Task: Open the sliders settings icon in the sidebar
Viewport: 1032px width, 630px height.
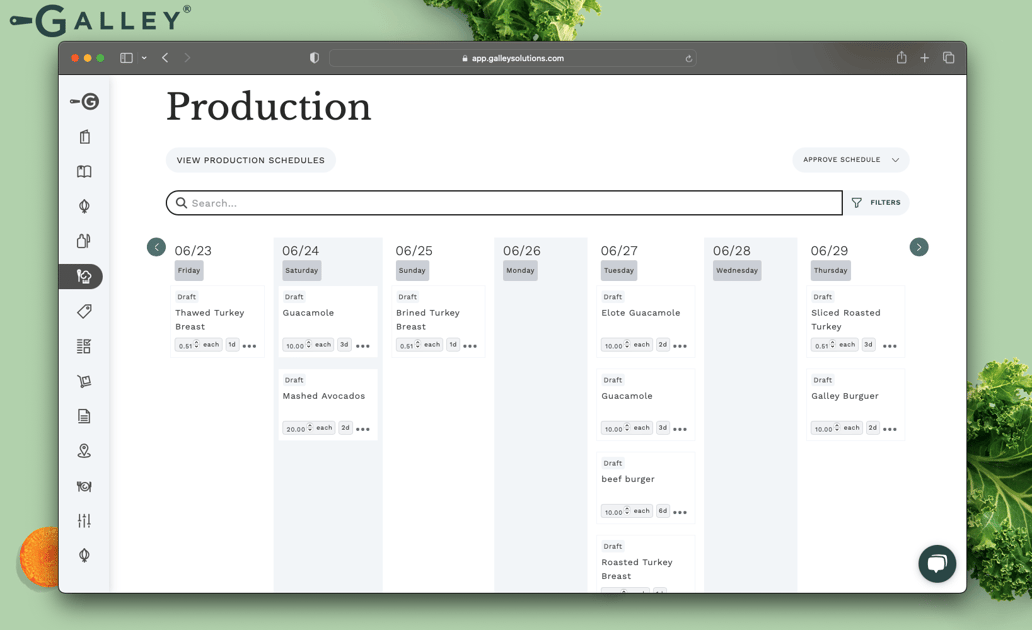Action: tap(84, 520)
